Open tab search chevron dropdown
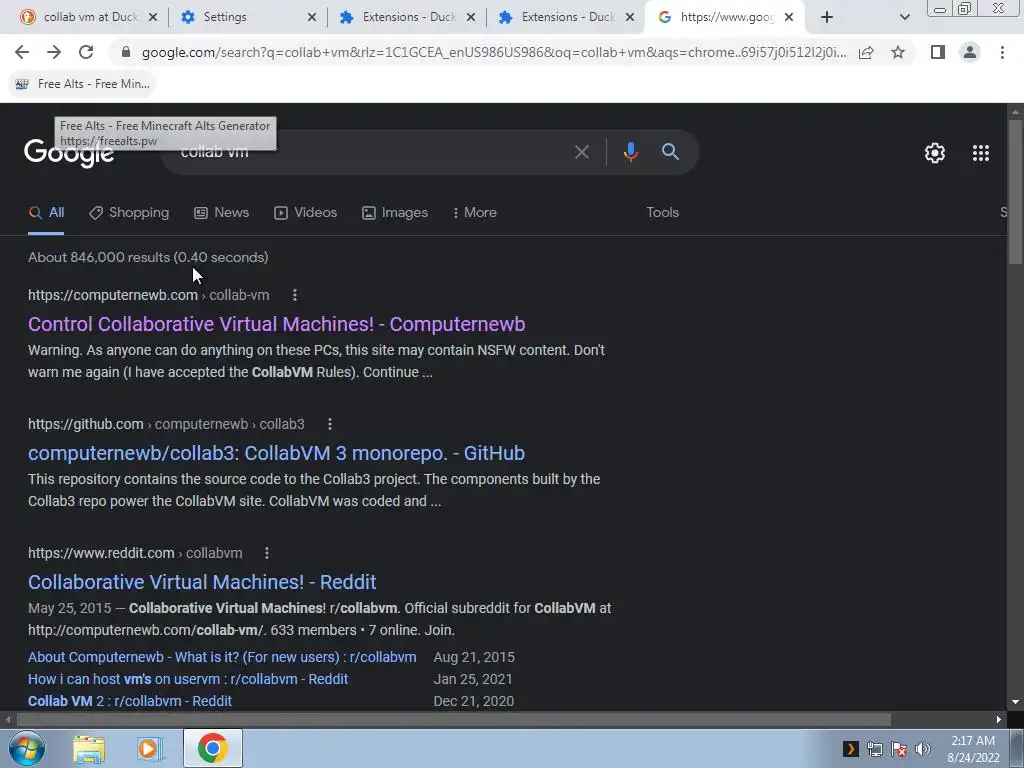The image size is (1024, 768). tap(904, 17)
